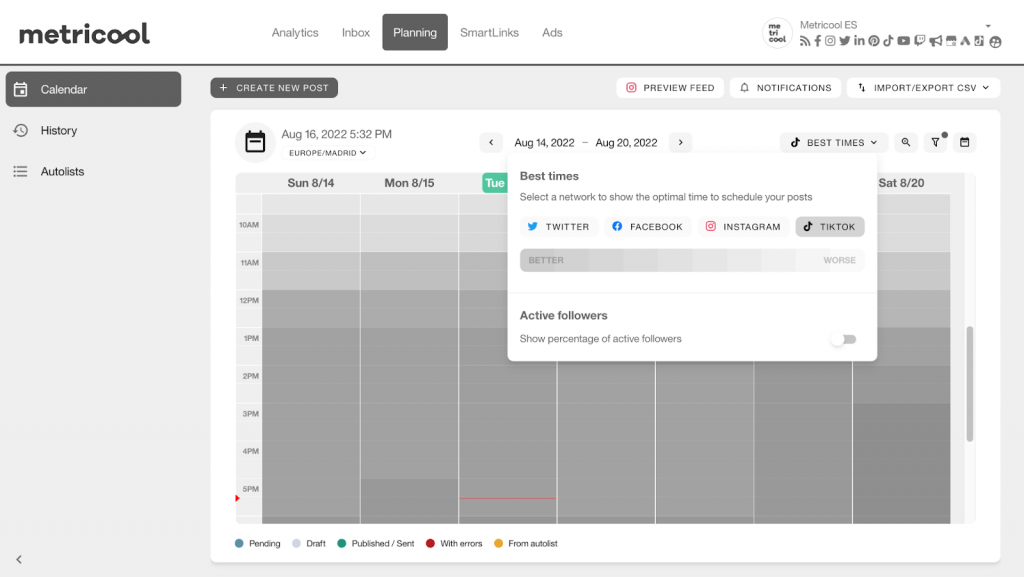
Task: Click the Aug 14, 2022 start date
Action: 544,142
